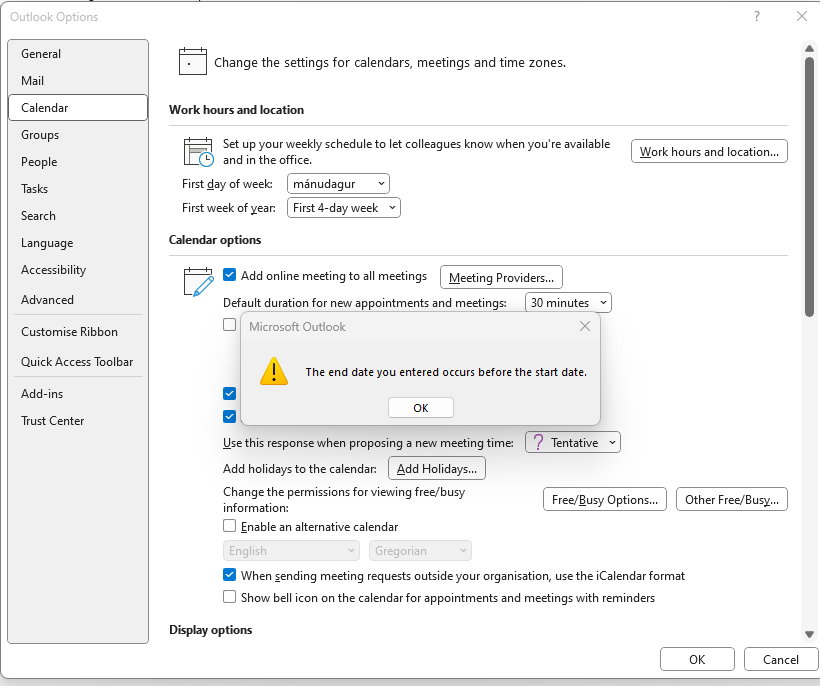
Task: Uncheck iCalendar format for outside meeting requests
Action: [x=229, y=575]
